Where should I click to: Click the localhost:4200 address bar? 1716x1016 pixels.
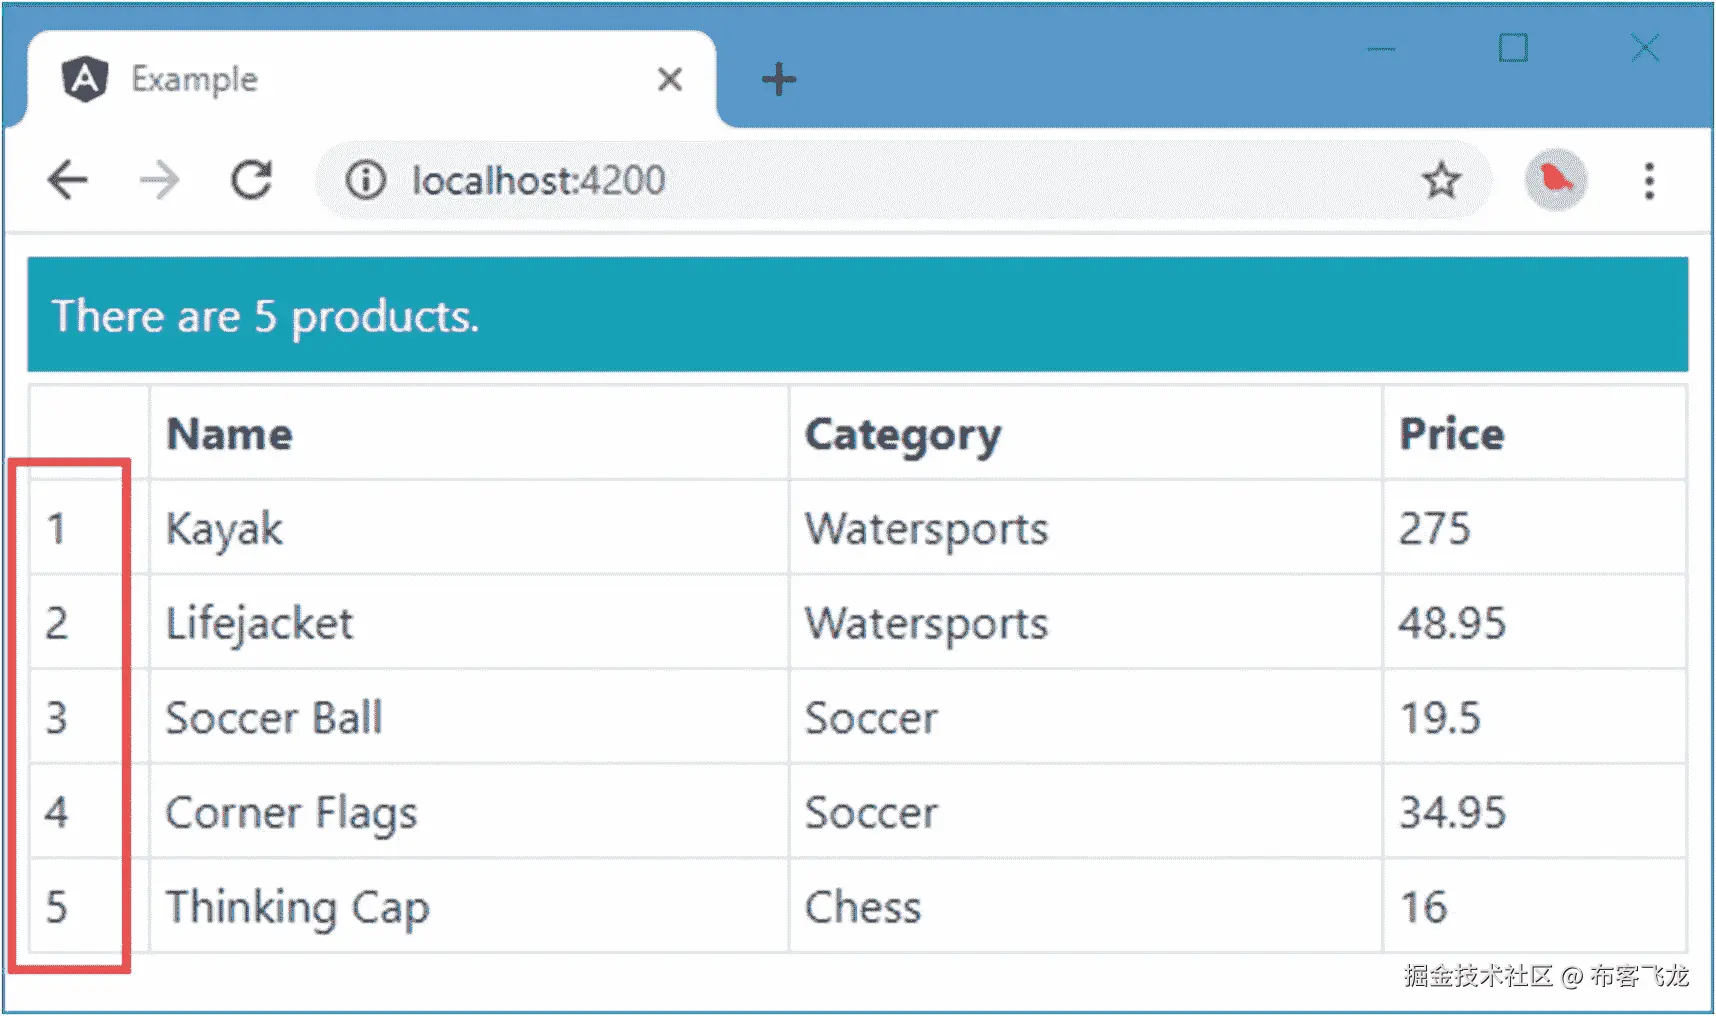tap(800, 181)
